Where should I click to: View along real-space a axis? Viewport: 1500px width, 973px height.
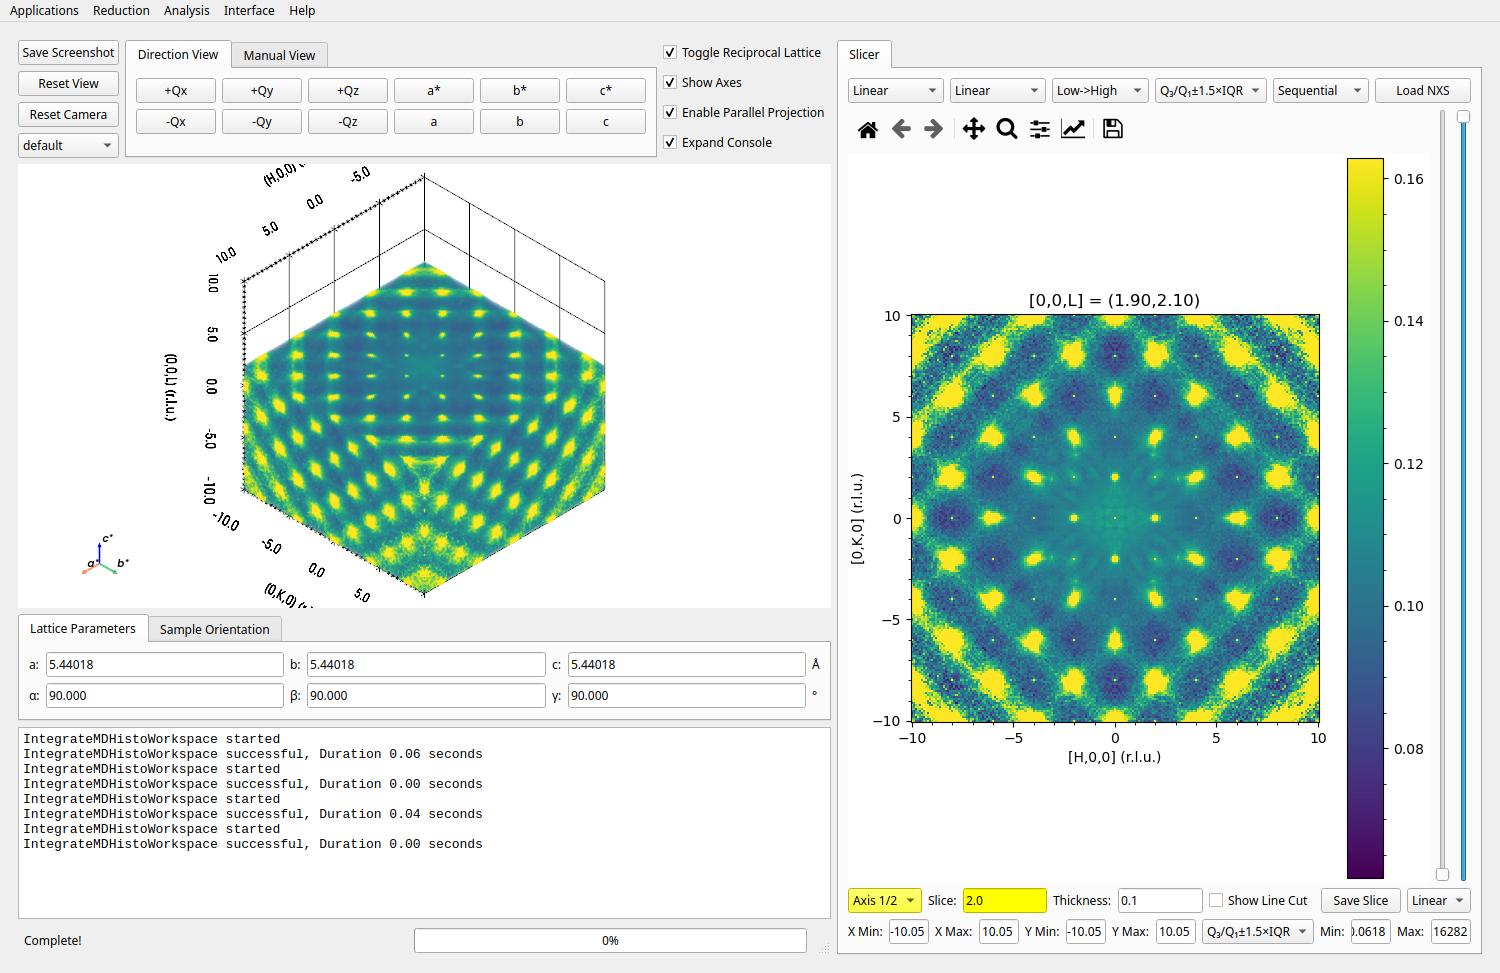tap(434, 121)
